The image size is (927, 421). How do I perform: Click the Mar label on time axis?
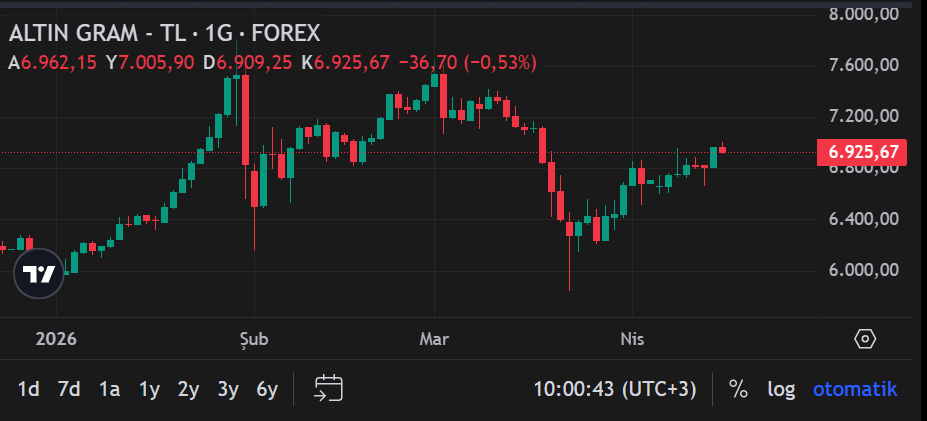(x=434, y=340)
